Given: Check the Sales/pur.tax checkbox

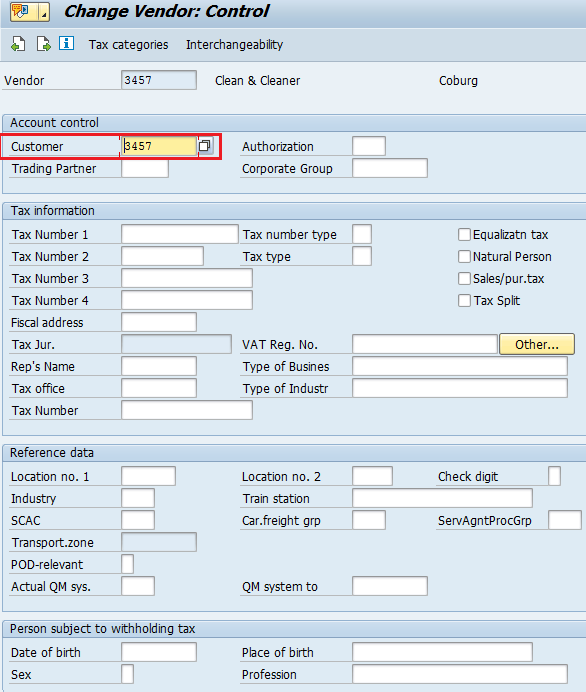Looking at the screenshot, I should tap(464, 278).
